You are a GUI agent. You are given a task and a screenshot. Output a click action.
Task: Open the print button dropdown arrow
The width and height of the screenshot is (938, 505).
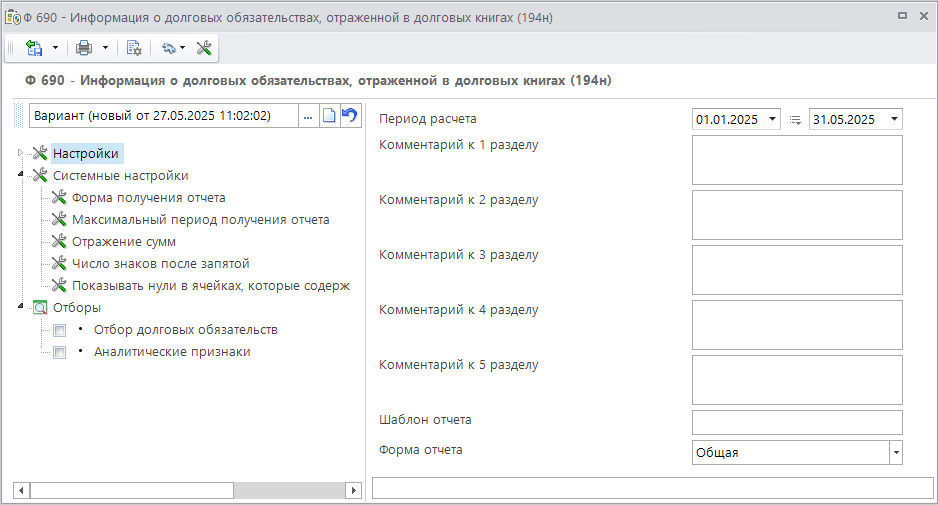pos(105,48)
